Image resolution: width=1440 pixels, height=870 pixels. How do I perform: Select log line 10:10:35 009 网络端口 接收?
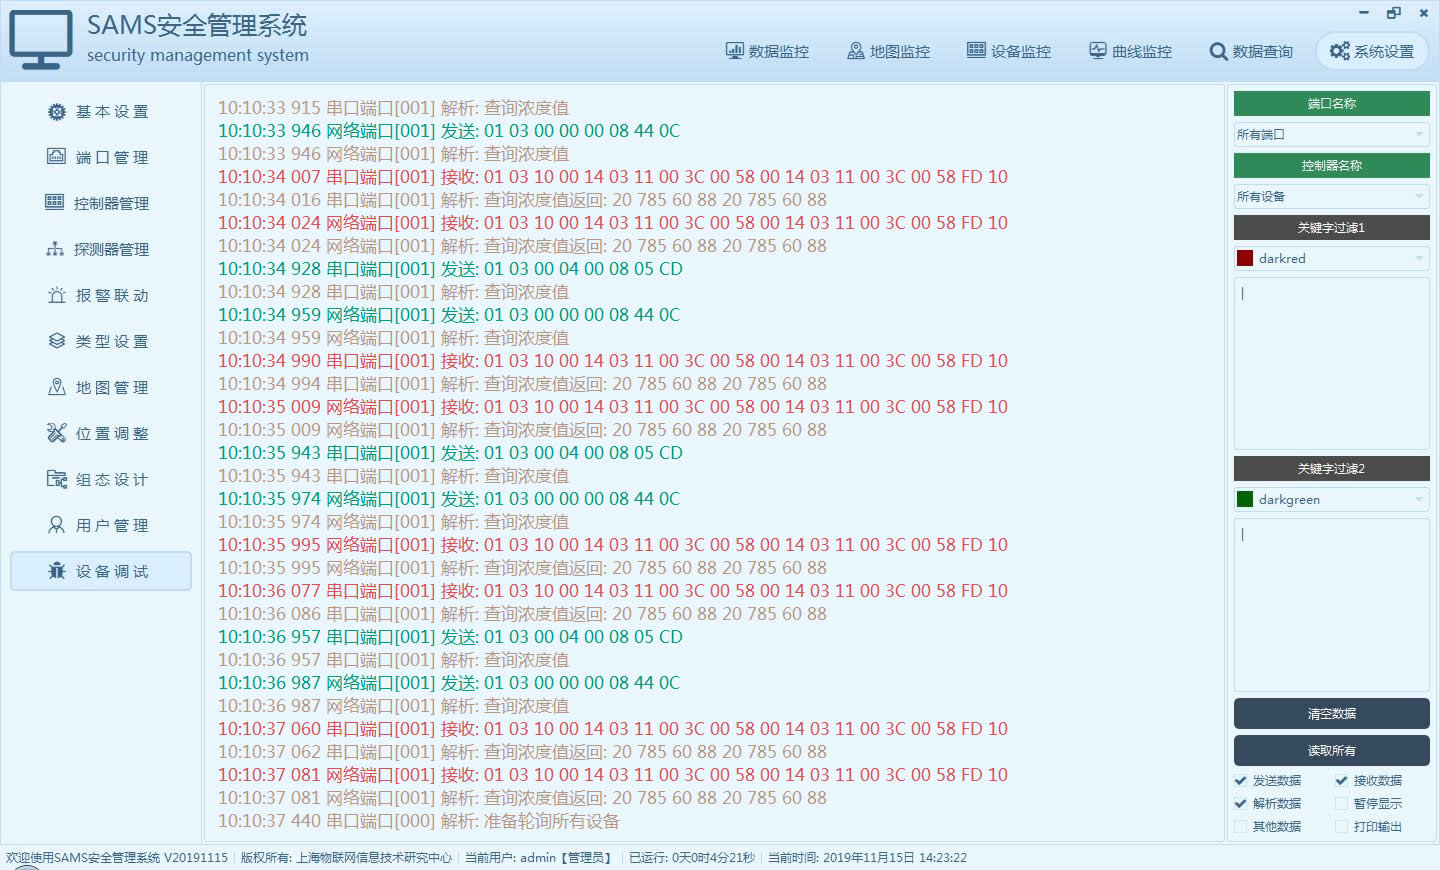pos(613,407)
